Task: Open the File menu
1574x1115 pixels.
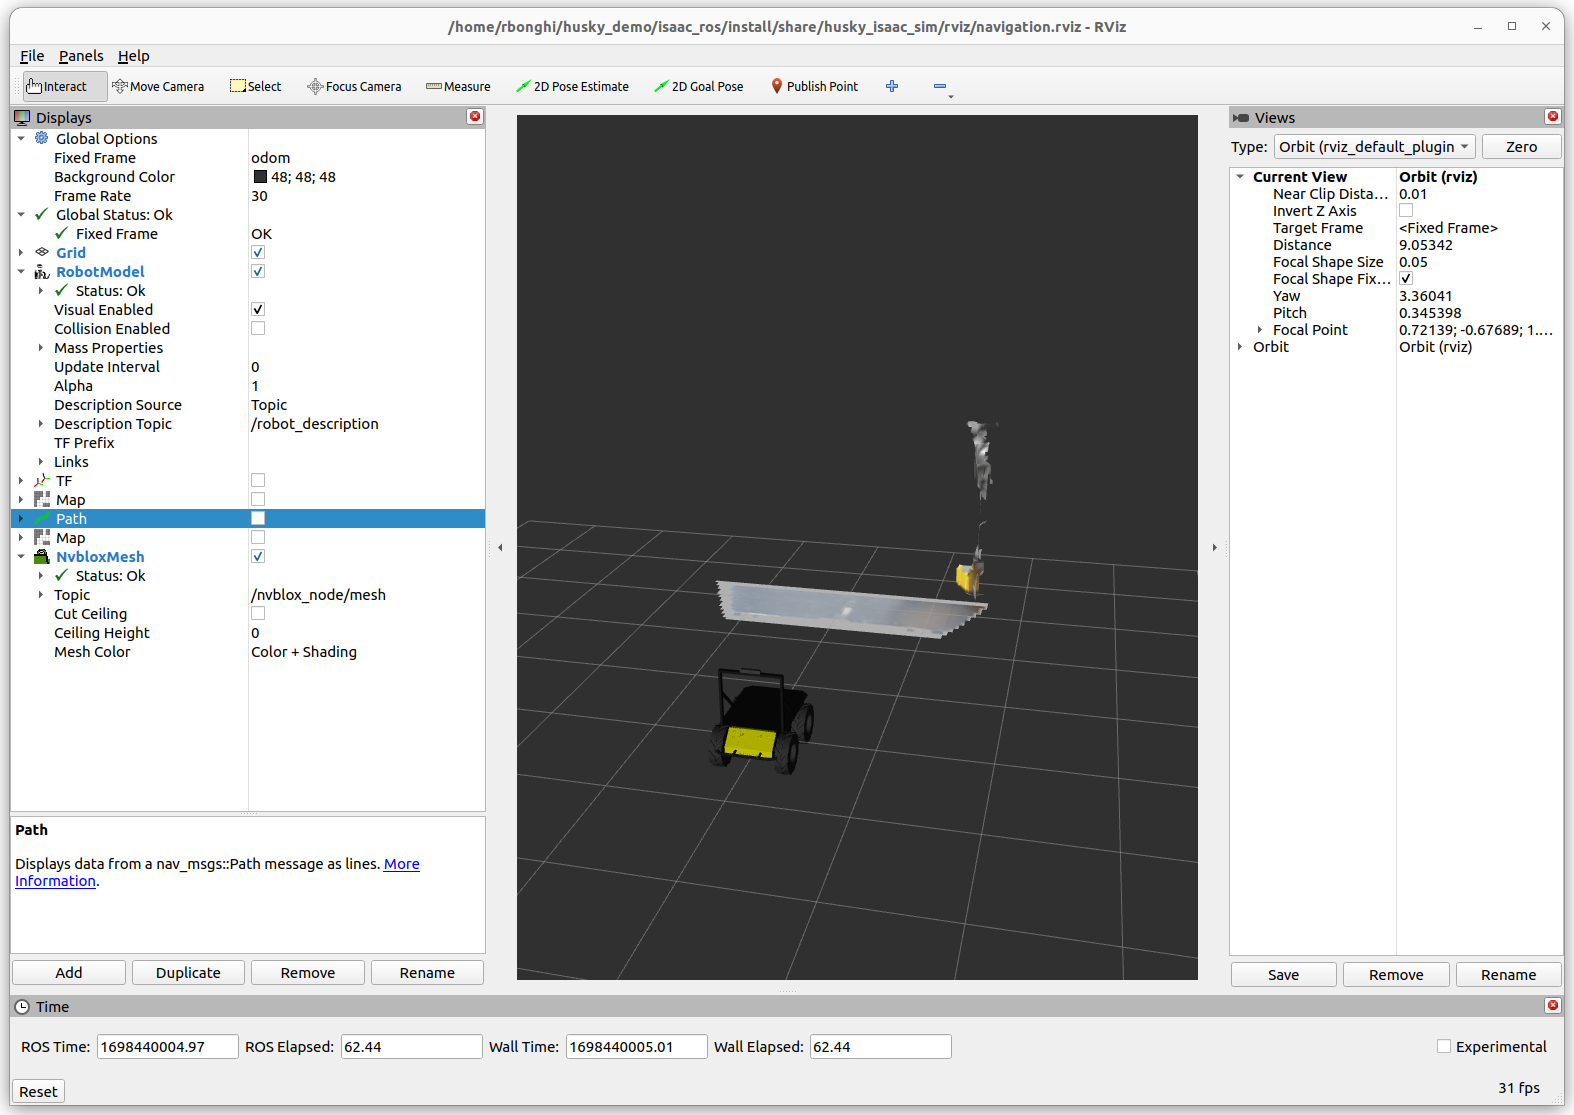Action: coord(32,56)
